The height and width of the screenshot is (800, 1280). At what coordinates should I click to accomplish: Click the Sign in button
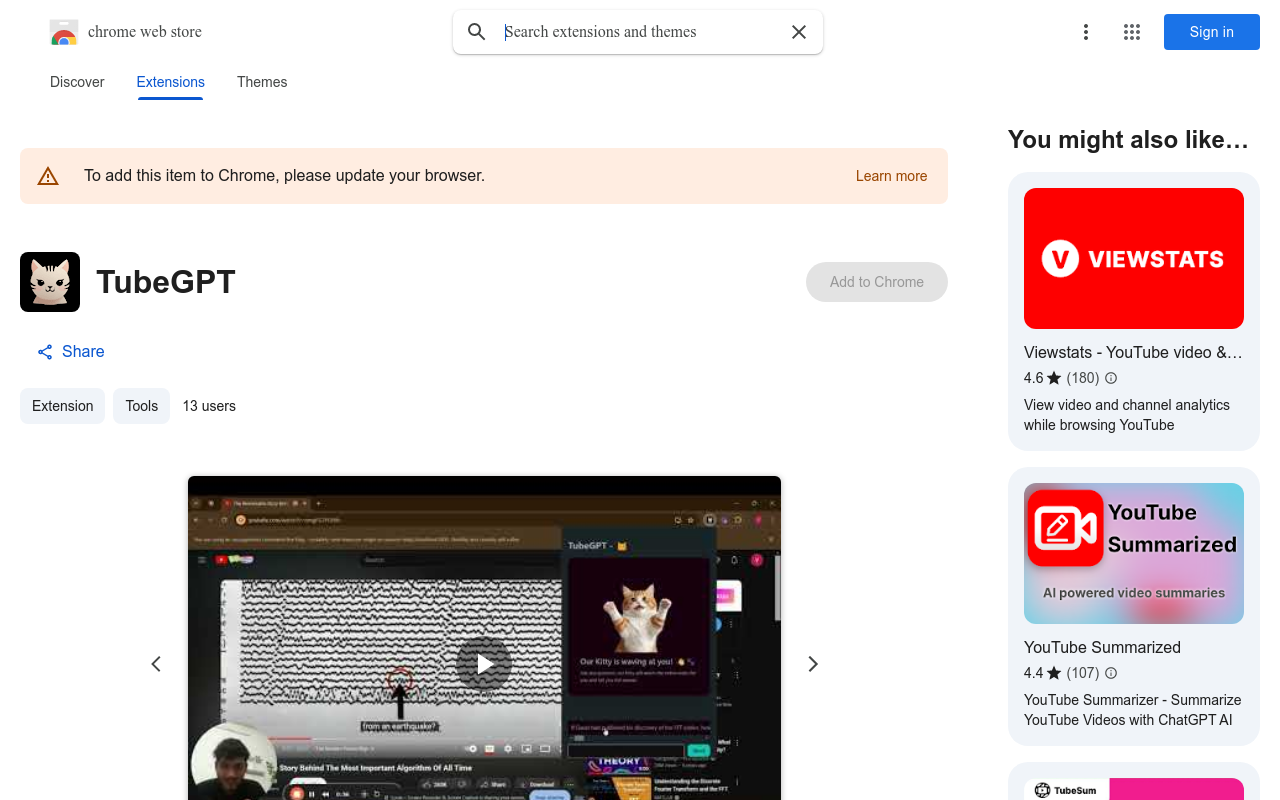(x=1212, y=32)
